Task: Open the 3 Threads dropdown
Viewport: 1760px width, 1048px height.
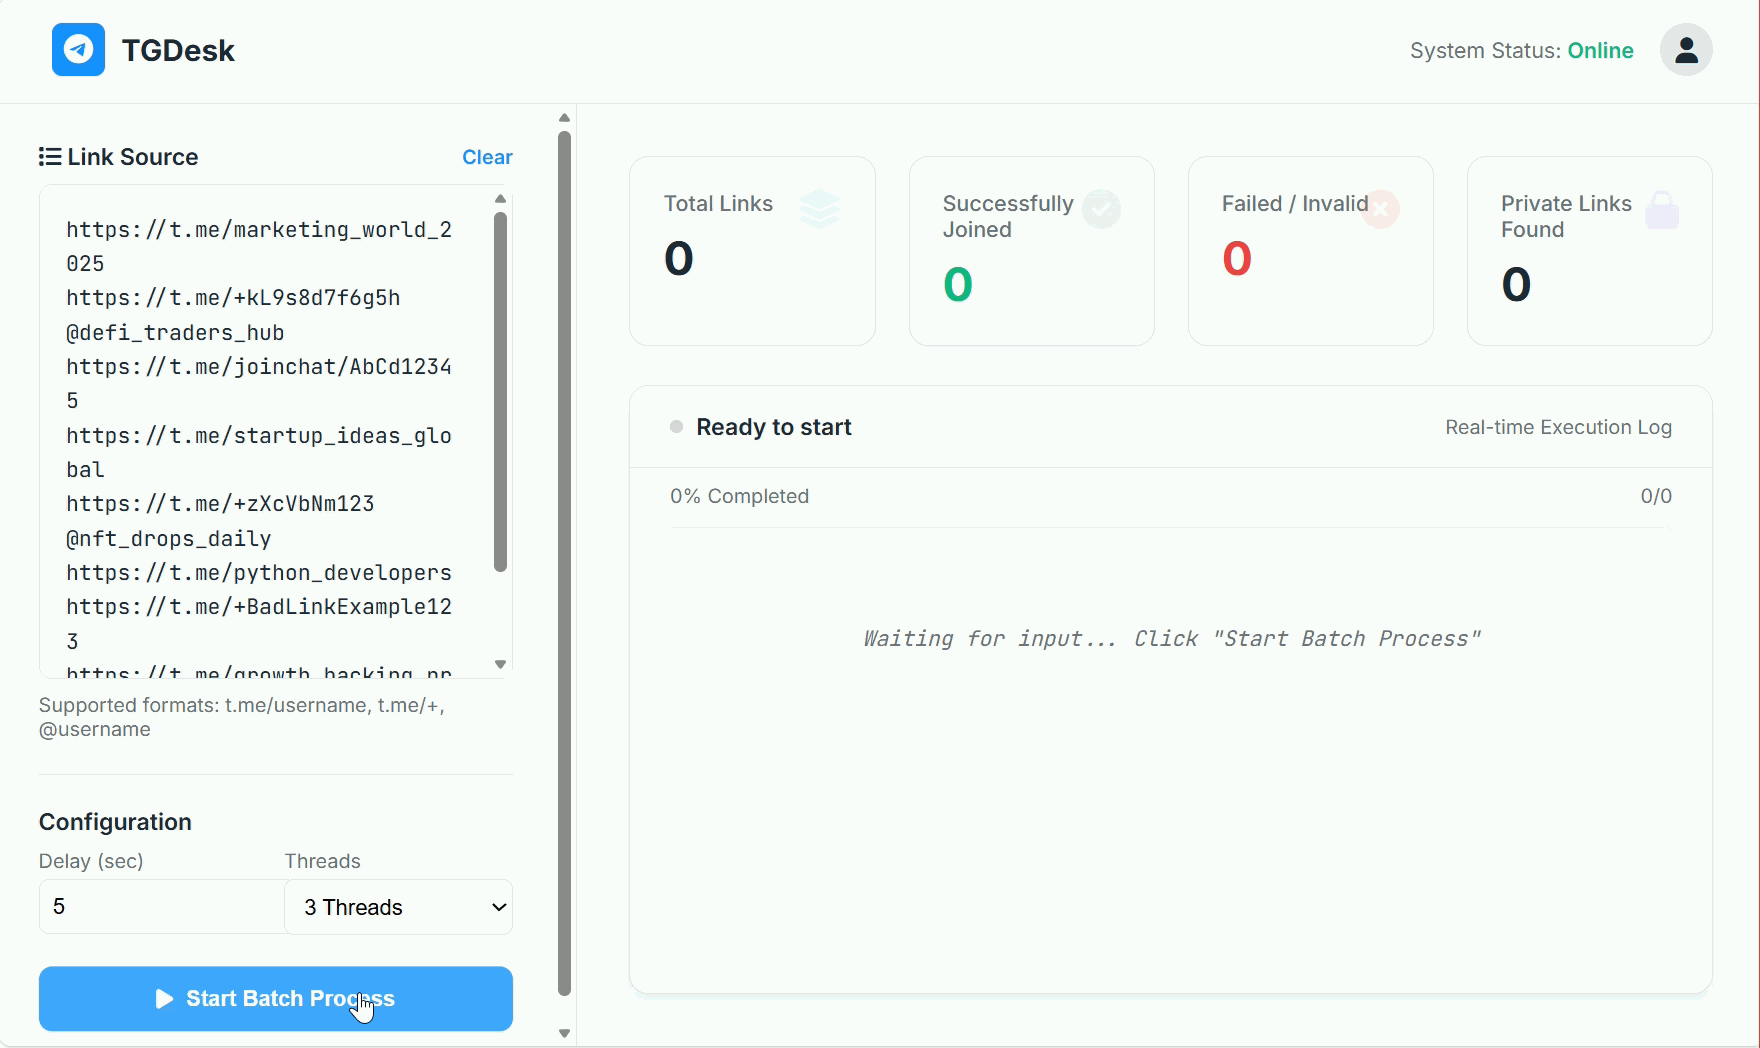Action: [397, 907]
